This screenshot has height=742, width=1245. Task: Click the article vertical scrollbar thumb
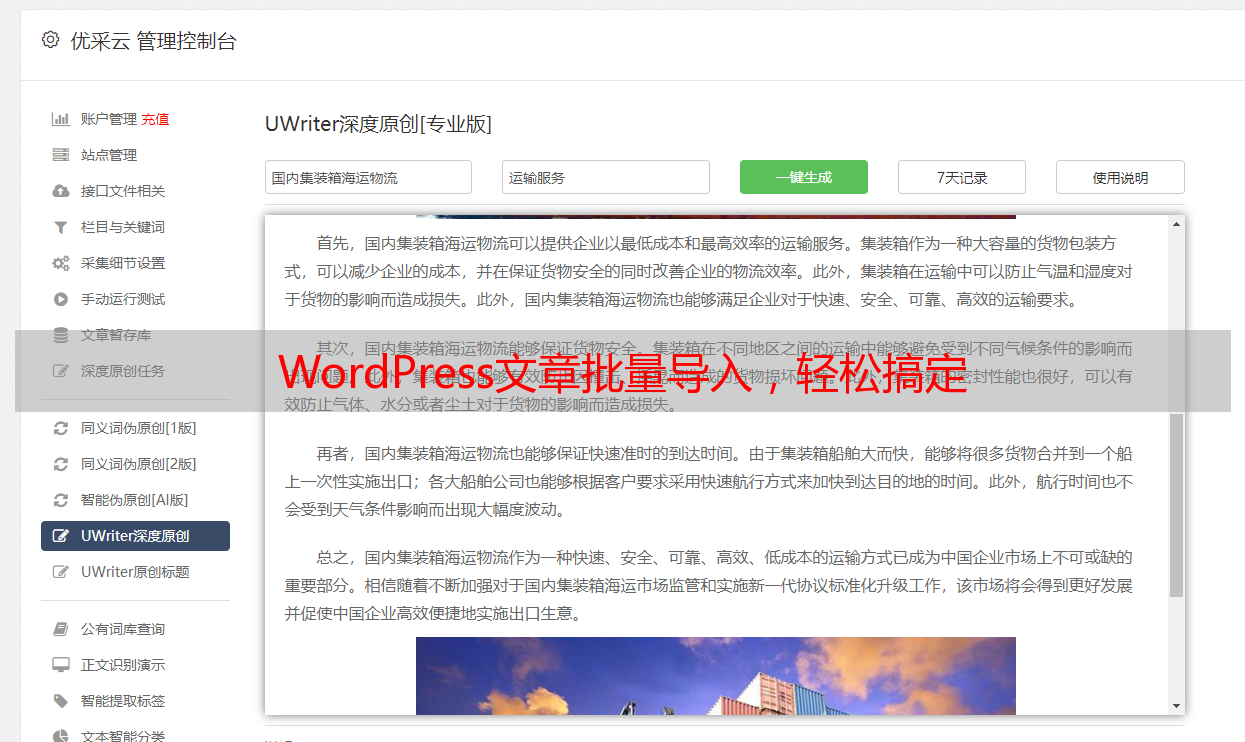coord(1176,505)
